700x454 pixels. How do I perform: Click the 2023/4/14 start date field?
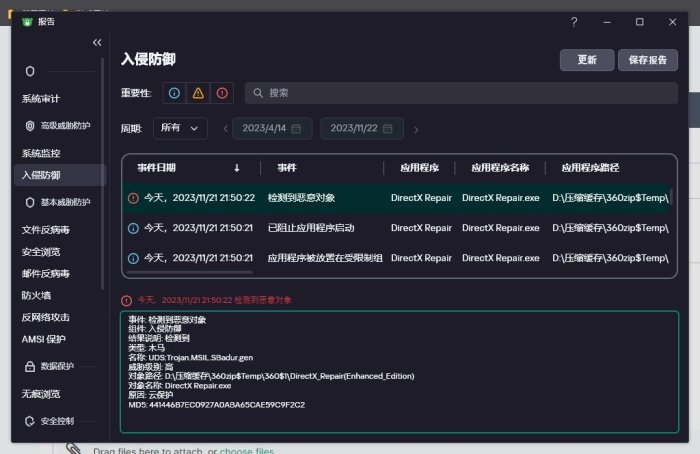pyautogui.click(x=272, y=129)
